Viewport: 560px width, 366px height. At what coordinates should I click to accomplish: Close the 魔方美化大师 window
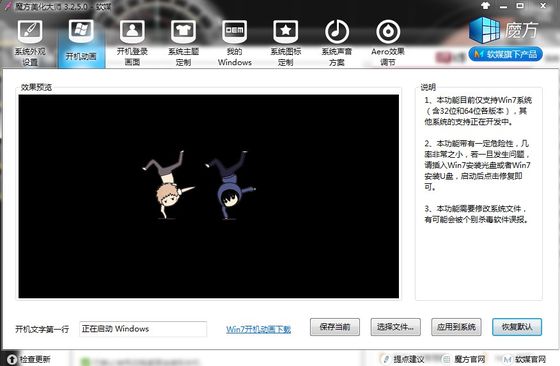click(x=543, y=6)
